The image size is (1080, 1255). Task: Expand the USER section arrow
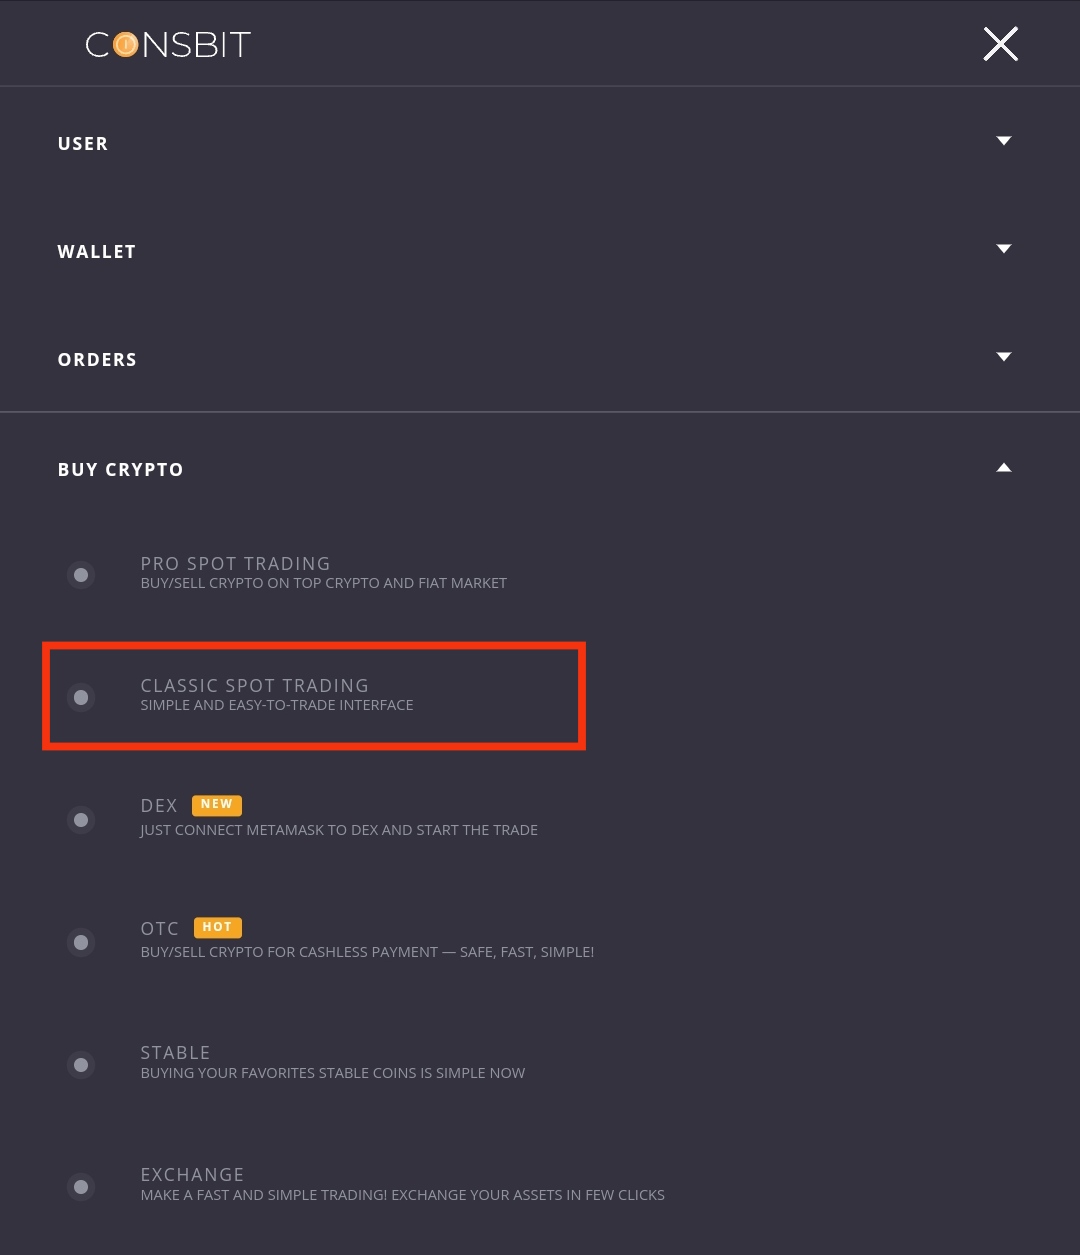coord(1004,141)
